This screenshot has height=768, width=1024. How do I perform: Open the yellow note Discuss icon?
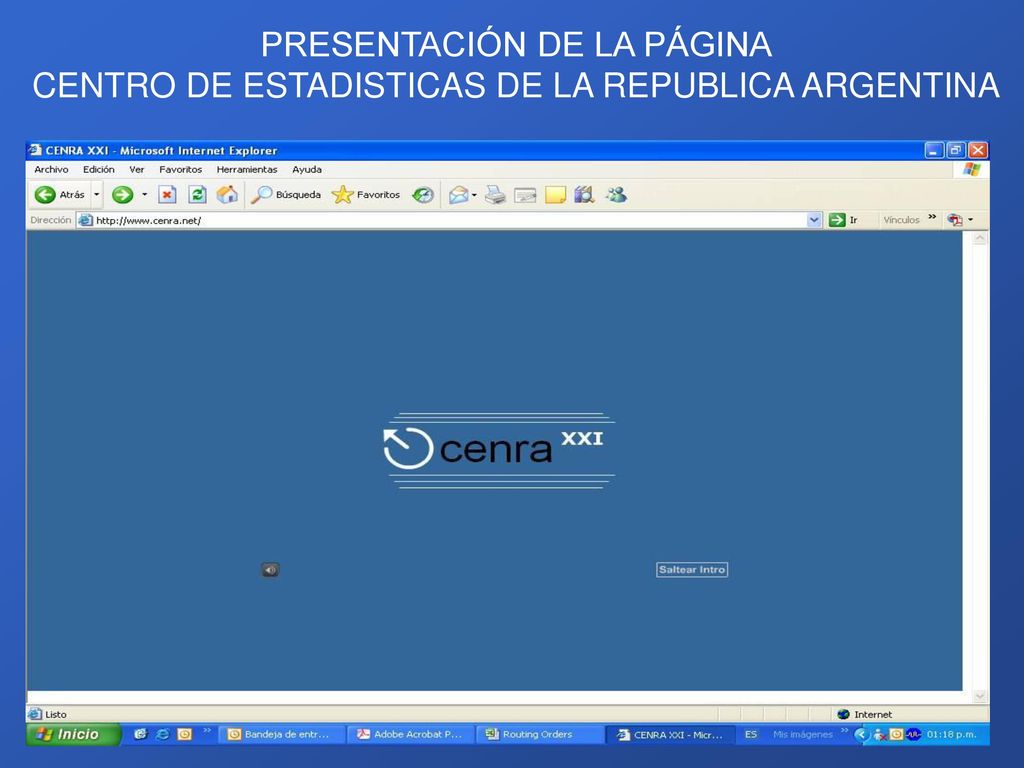click(555, 195)
